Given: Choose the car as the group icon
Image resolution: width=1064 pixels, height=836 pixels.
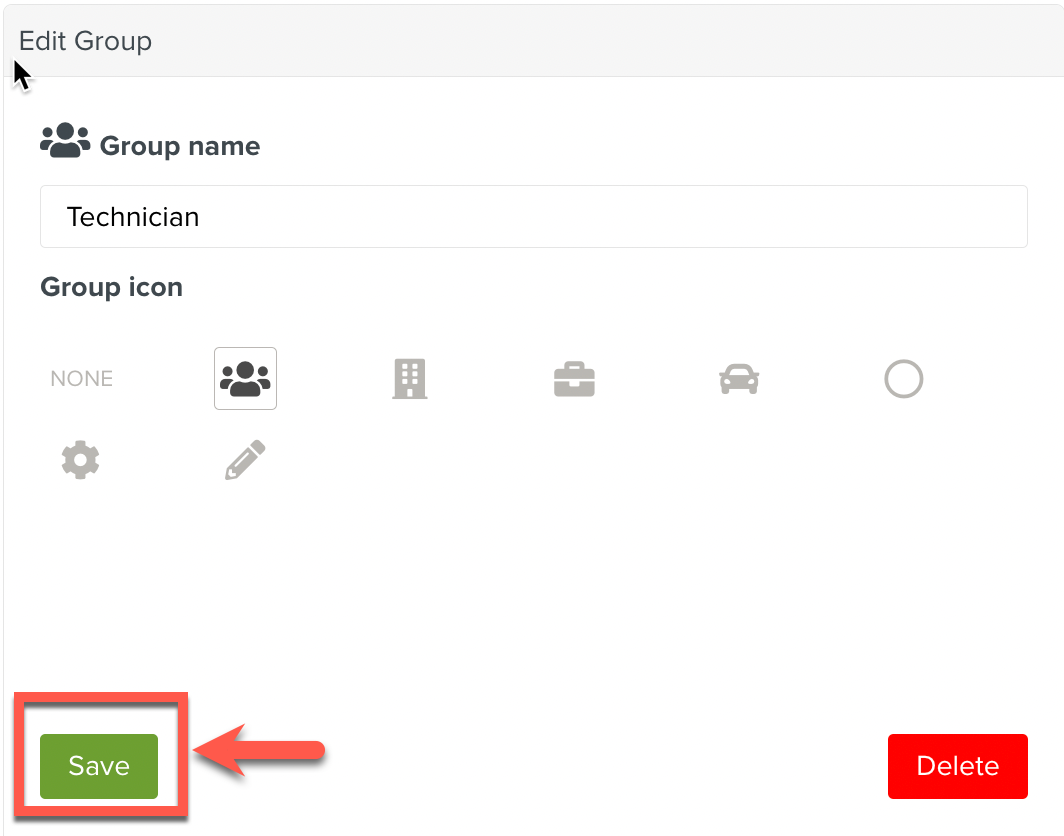Looking at the screenshot, I should (739, 378).
